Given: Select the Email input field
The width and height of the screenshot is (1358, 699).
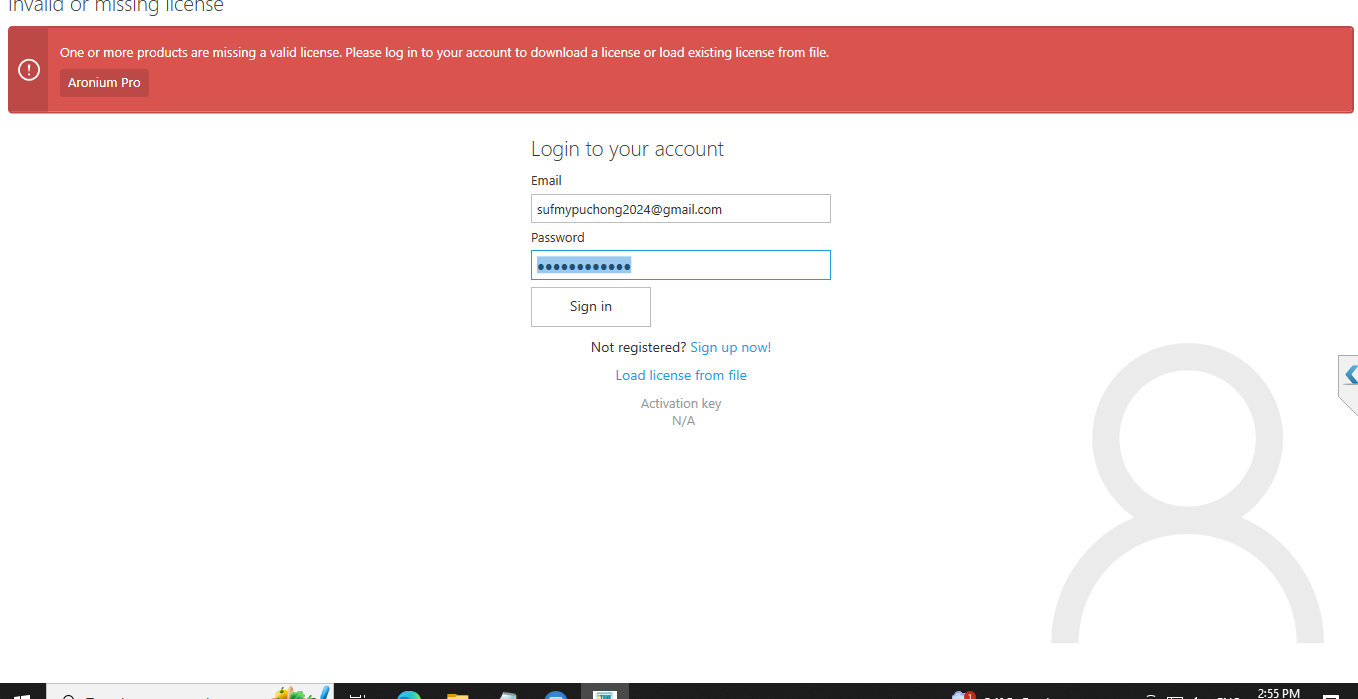Looking at the screenshot, I should point(681,208).
